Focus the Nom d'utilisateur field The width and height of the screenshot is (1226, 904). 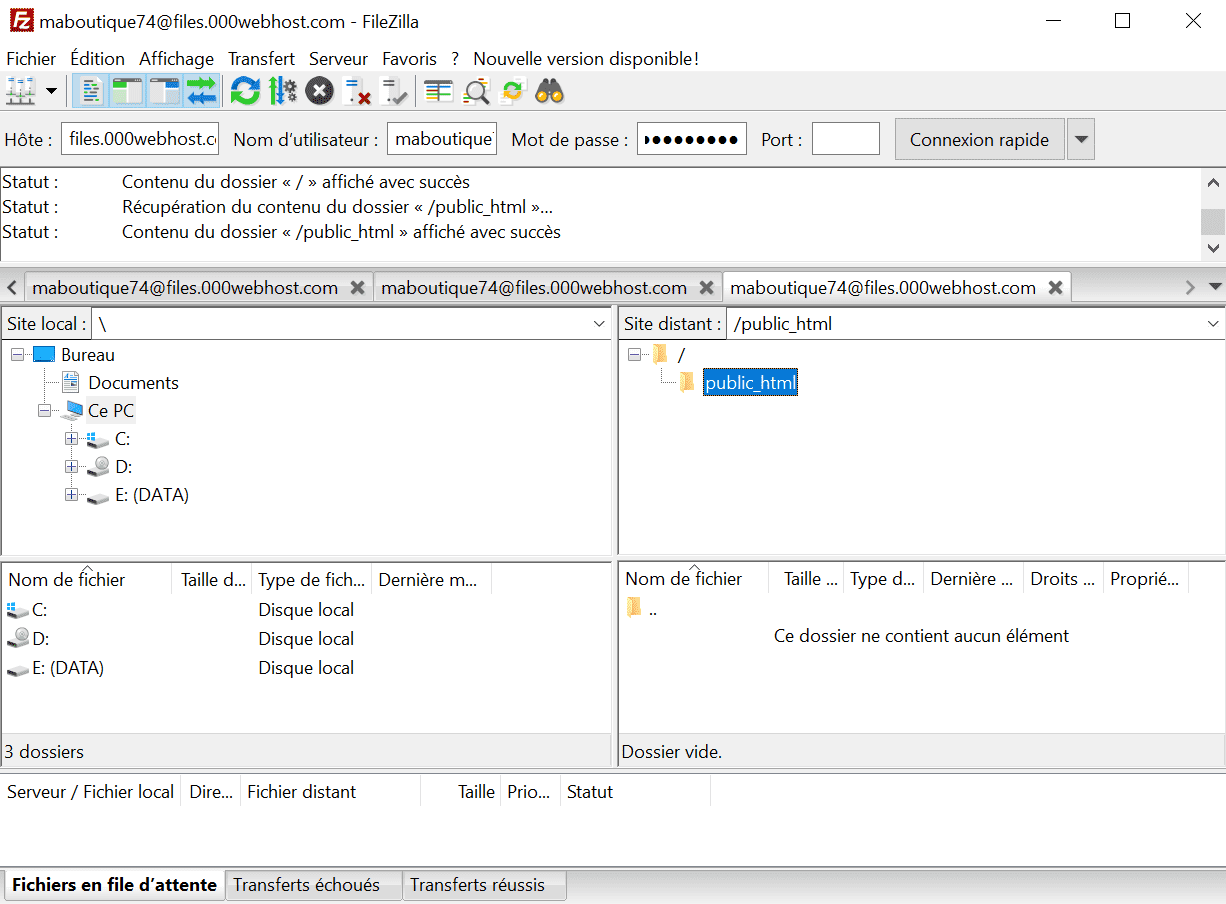click(442, 139)
